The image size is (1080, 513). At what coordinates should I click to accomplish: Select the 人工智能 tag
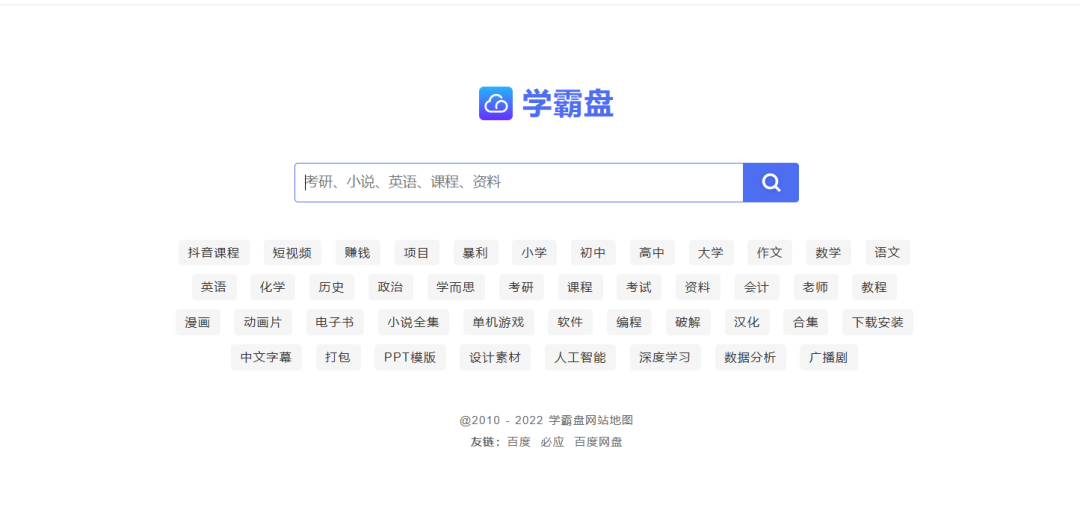pyautogui.click(x=580, y=357)
